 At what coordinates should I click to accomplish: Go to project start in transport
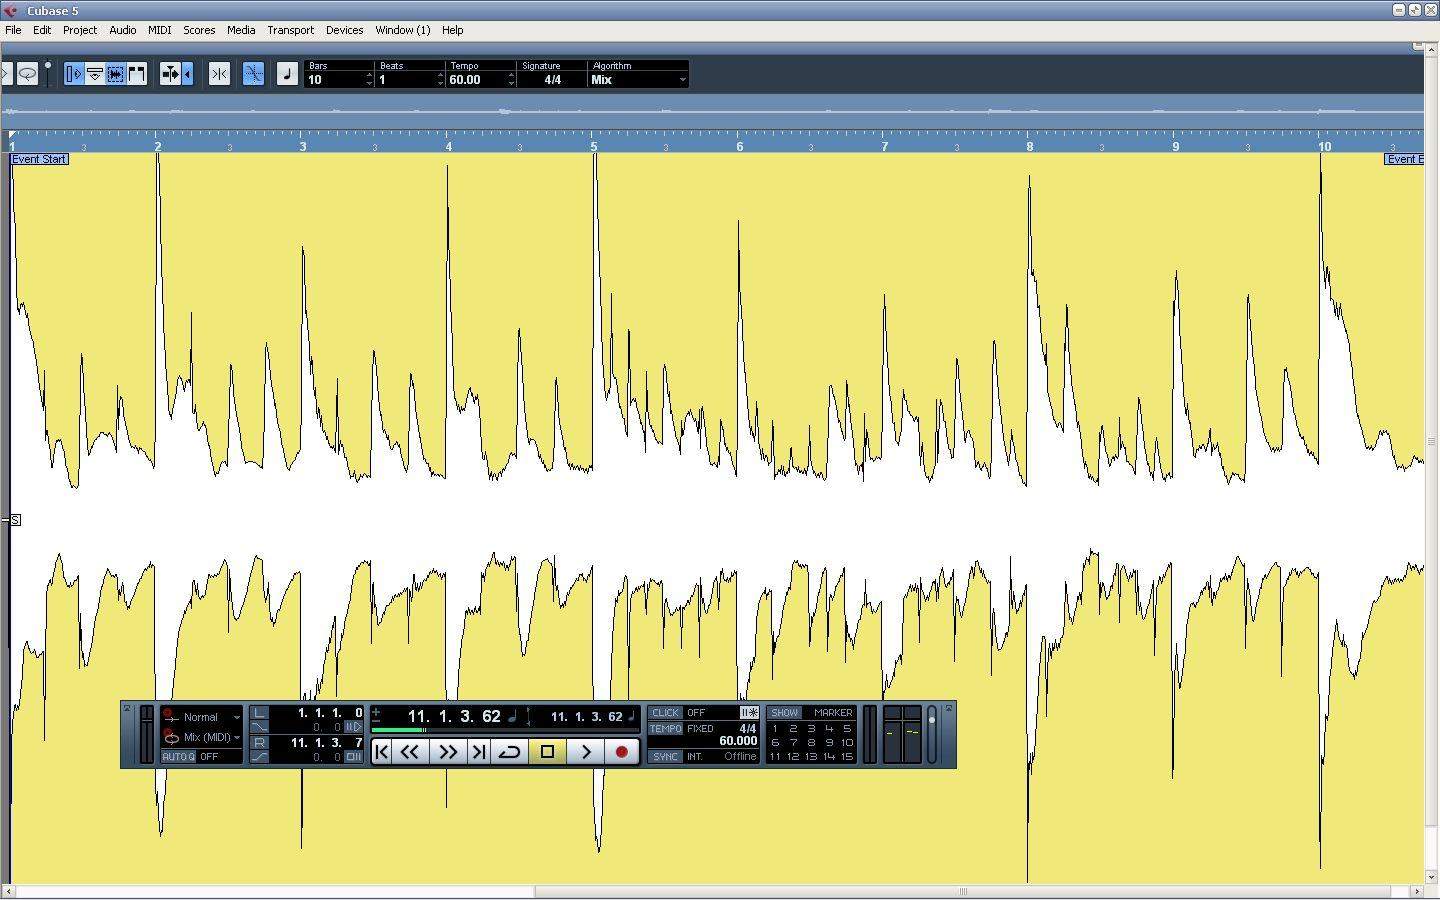[x=381, y=752]
